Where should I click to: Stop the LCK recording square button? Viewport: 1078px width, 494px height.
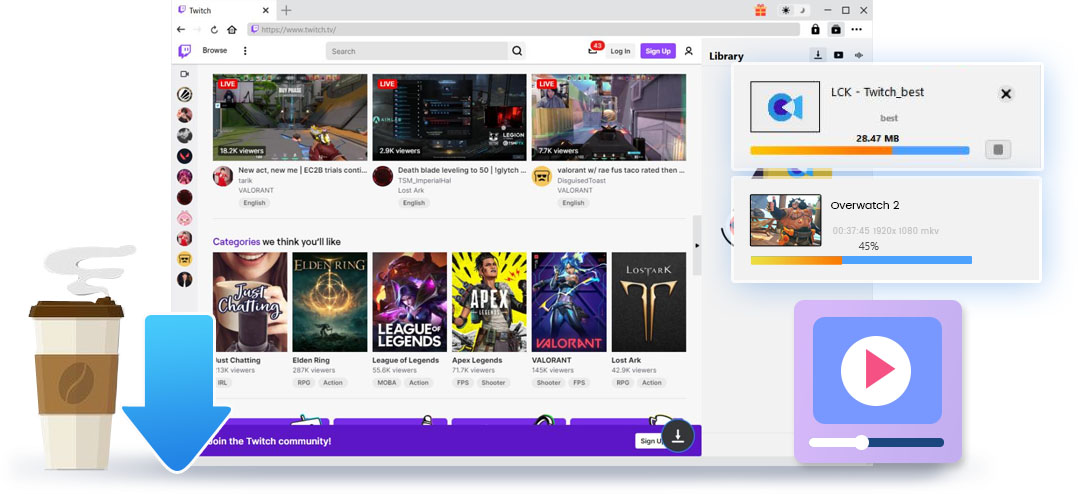coord(998,150)
